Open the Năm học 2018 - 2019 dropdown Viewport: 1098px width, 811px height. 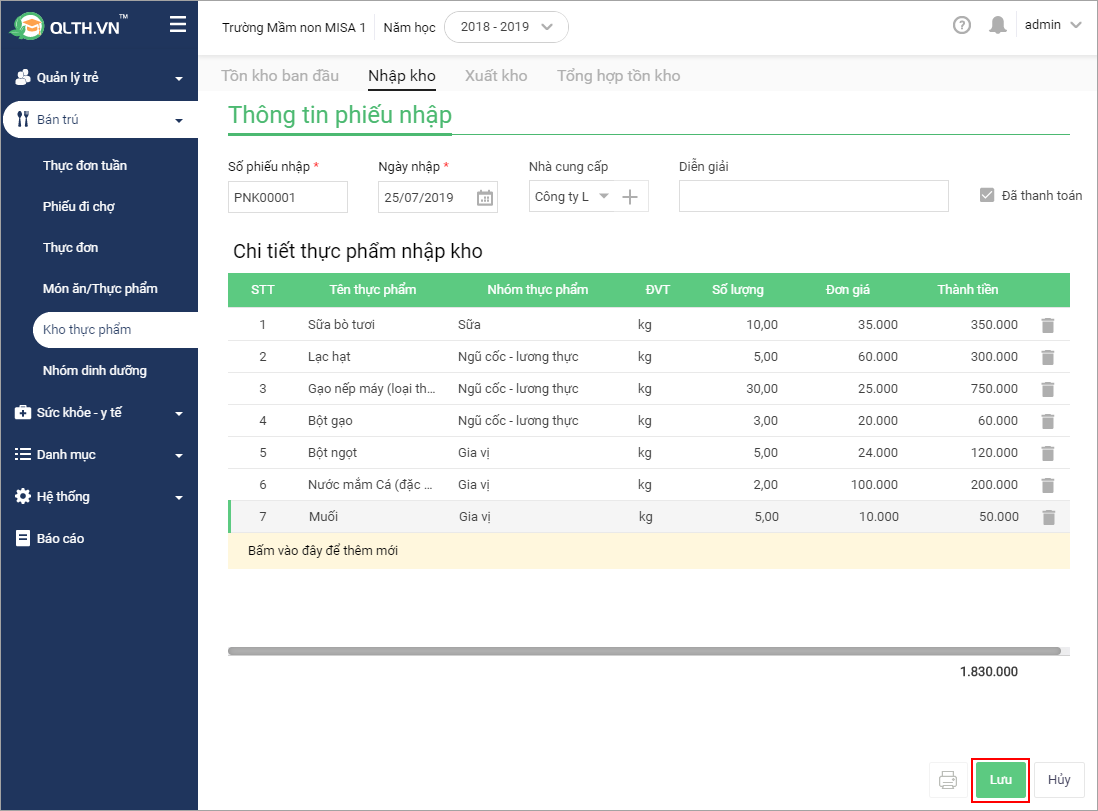point(506,27)
